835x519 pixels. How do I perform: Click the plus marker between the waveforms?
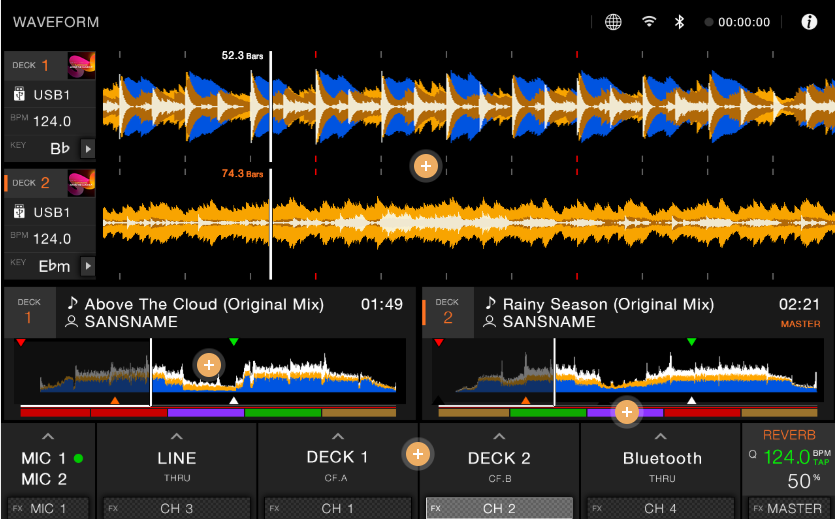click(x=426, y=166)
